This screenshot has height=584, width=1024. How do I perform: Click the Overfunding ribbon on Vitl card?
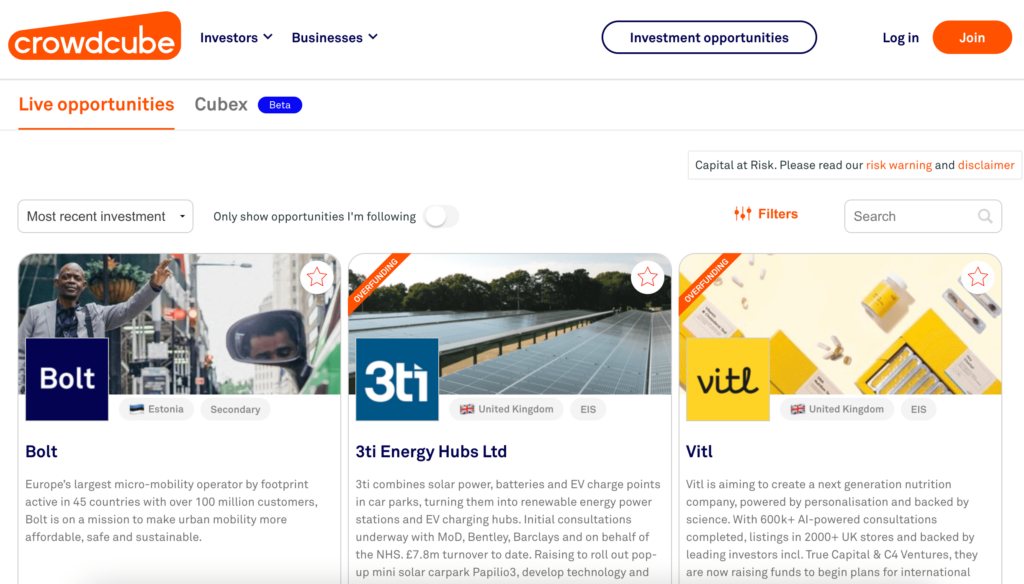(706, 280)
